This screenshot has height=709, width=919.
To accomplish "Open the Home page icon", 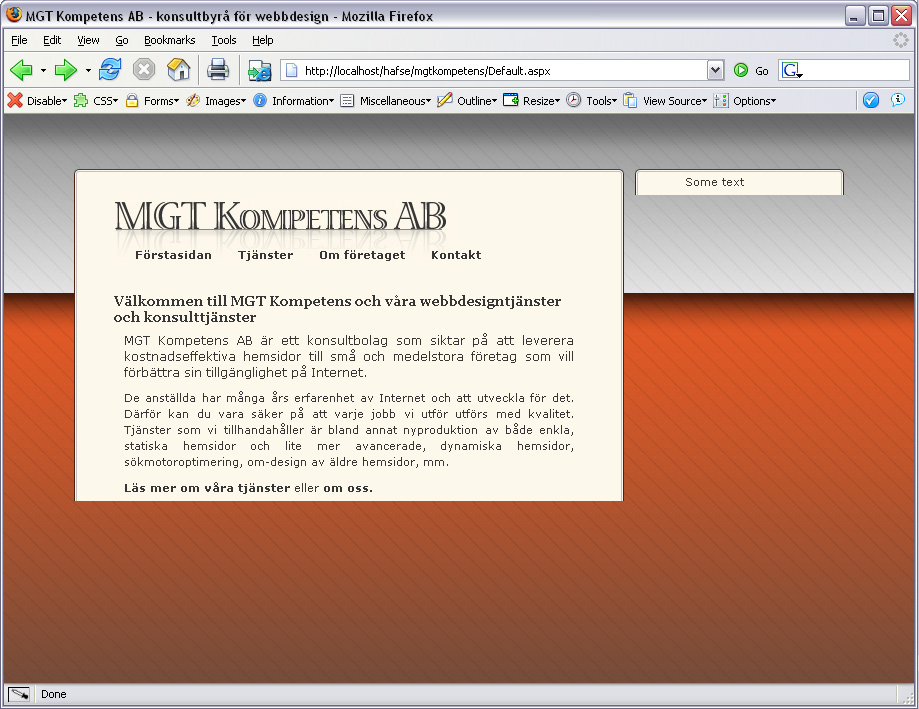I will (178, 70).
